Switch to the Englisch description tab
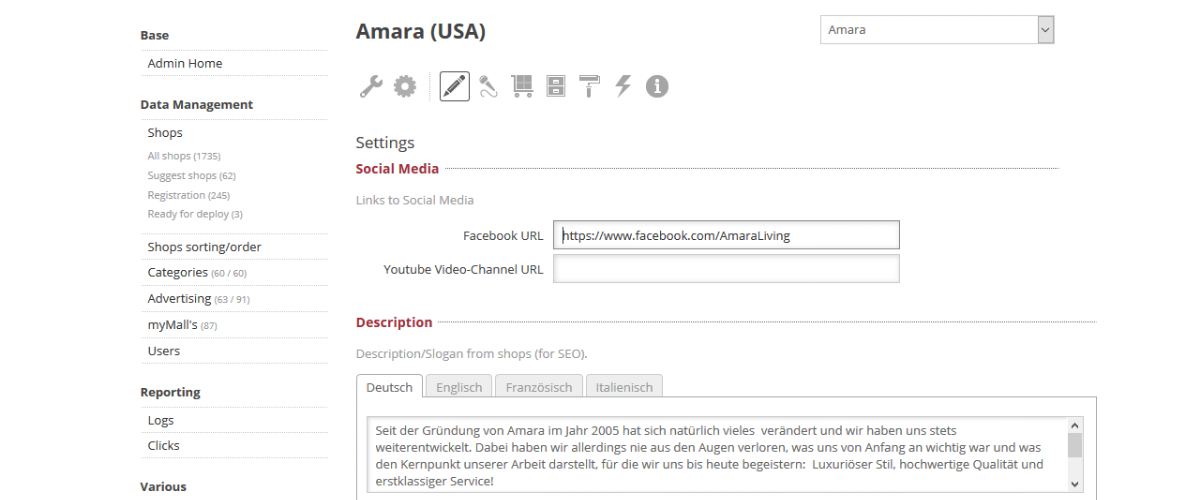 coord(459,387)
